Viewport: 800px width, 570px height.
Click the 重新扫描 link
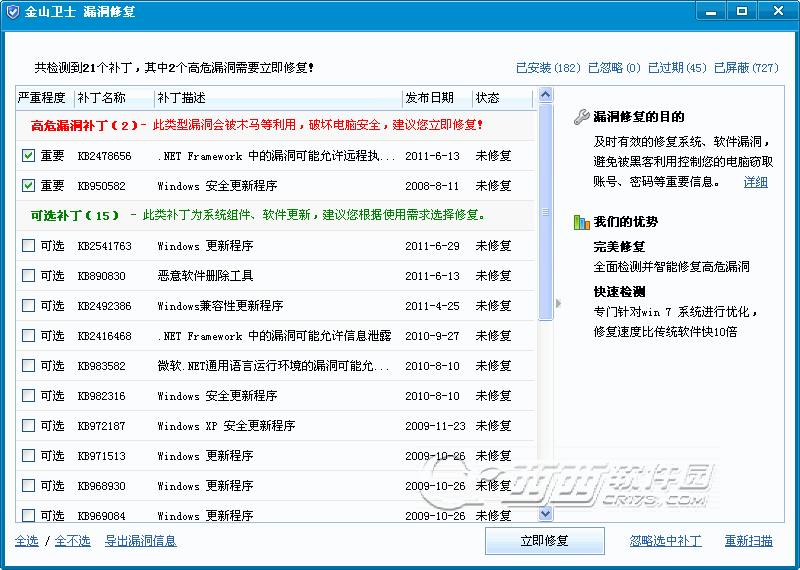[749, 541]
